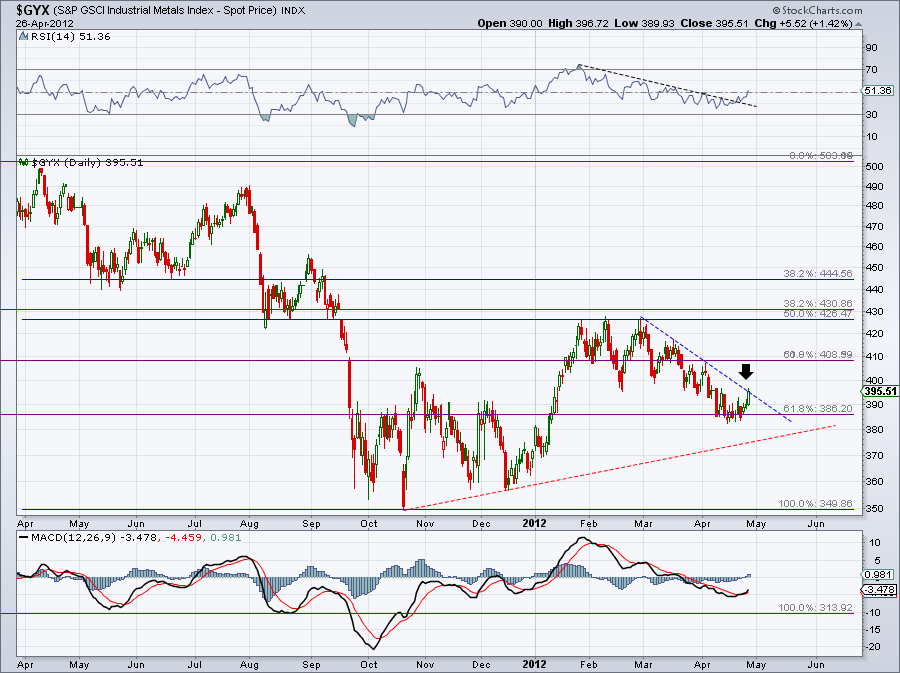Click the RSI current value tag 51.36 on the axis
The height and width of the screenshot is (673, 900).
877,91
